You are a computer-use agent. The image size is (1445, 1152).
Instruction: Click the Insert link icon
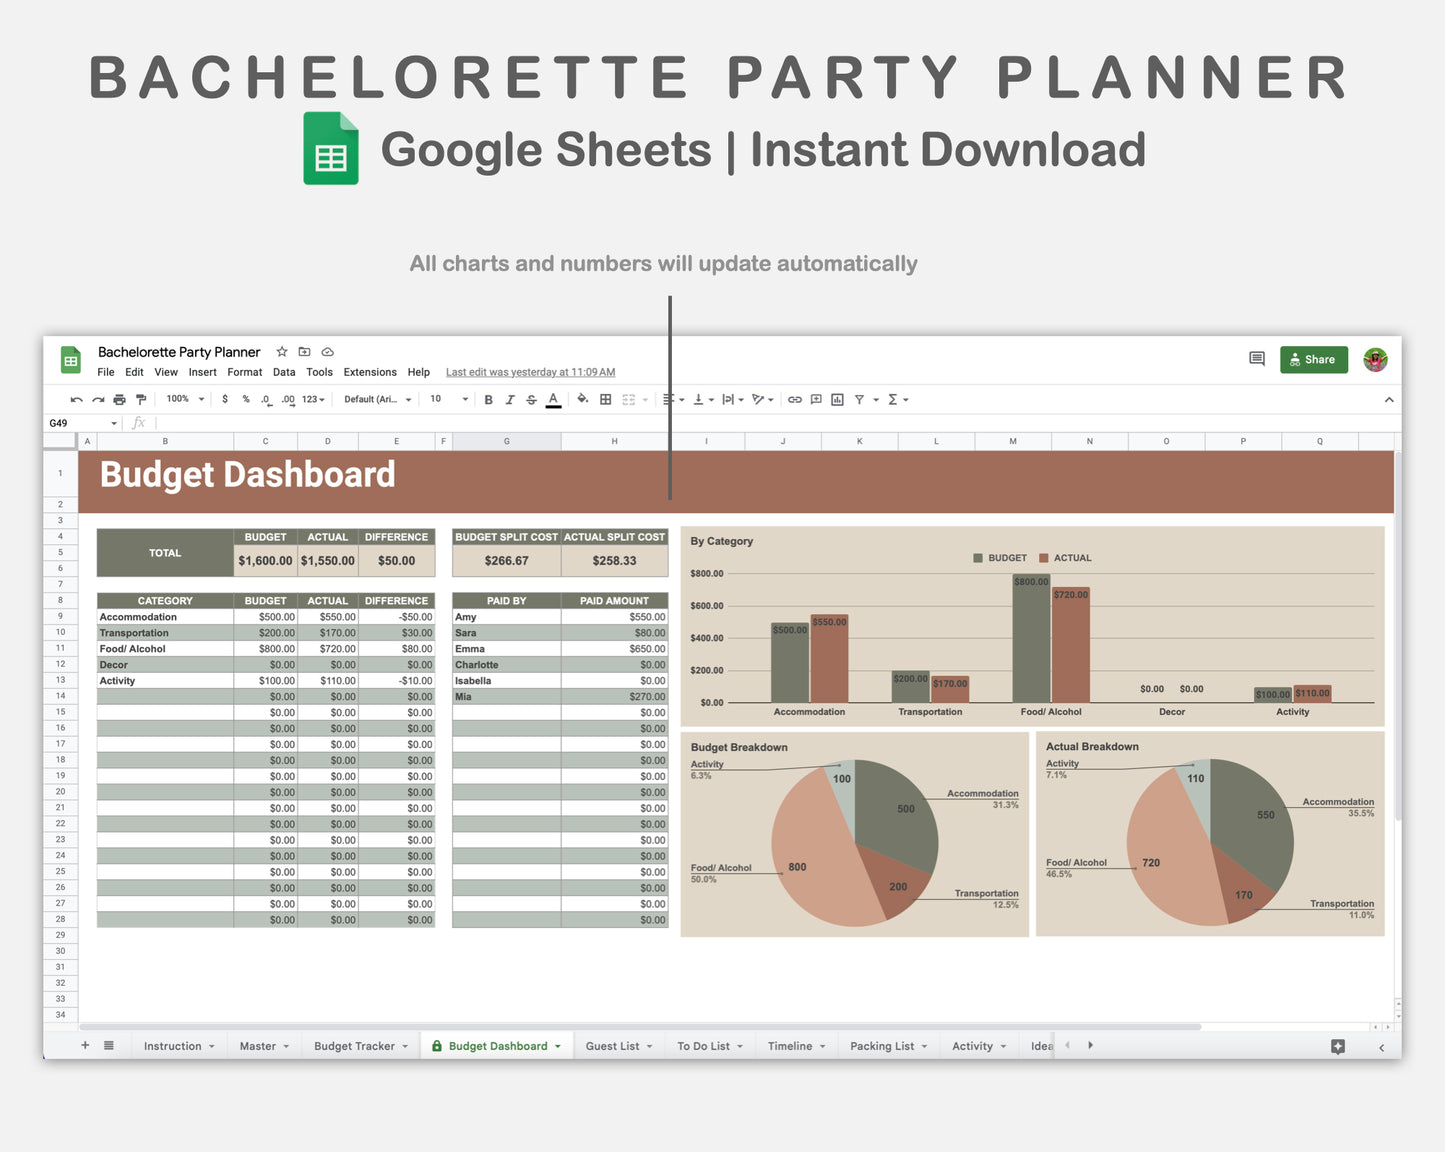pos(793,399)
